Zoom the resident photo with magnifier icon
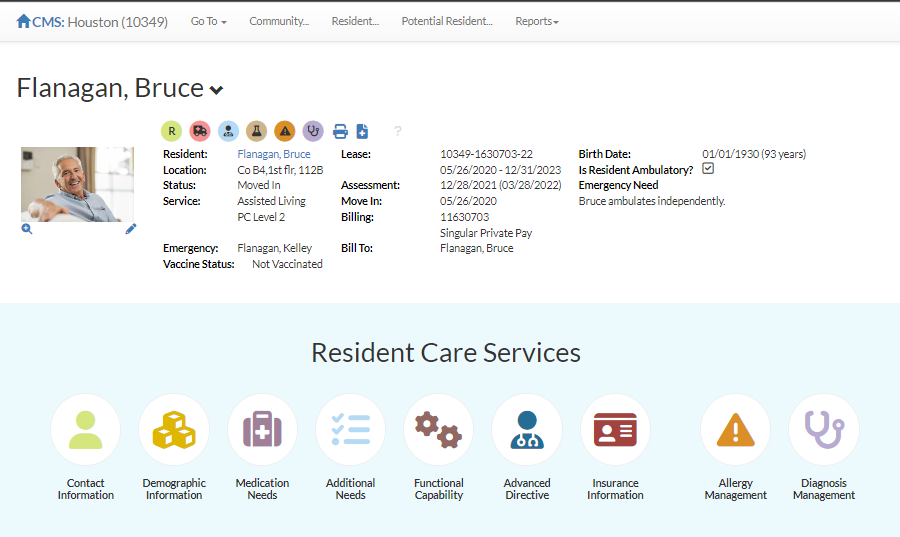This screenshot has width=900, height=537. (x=27, y=229)
